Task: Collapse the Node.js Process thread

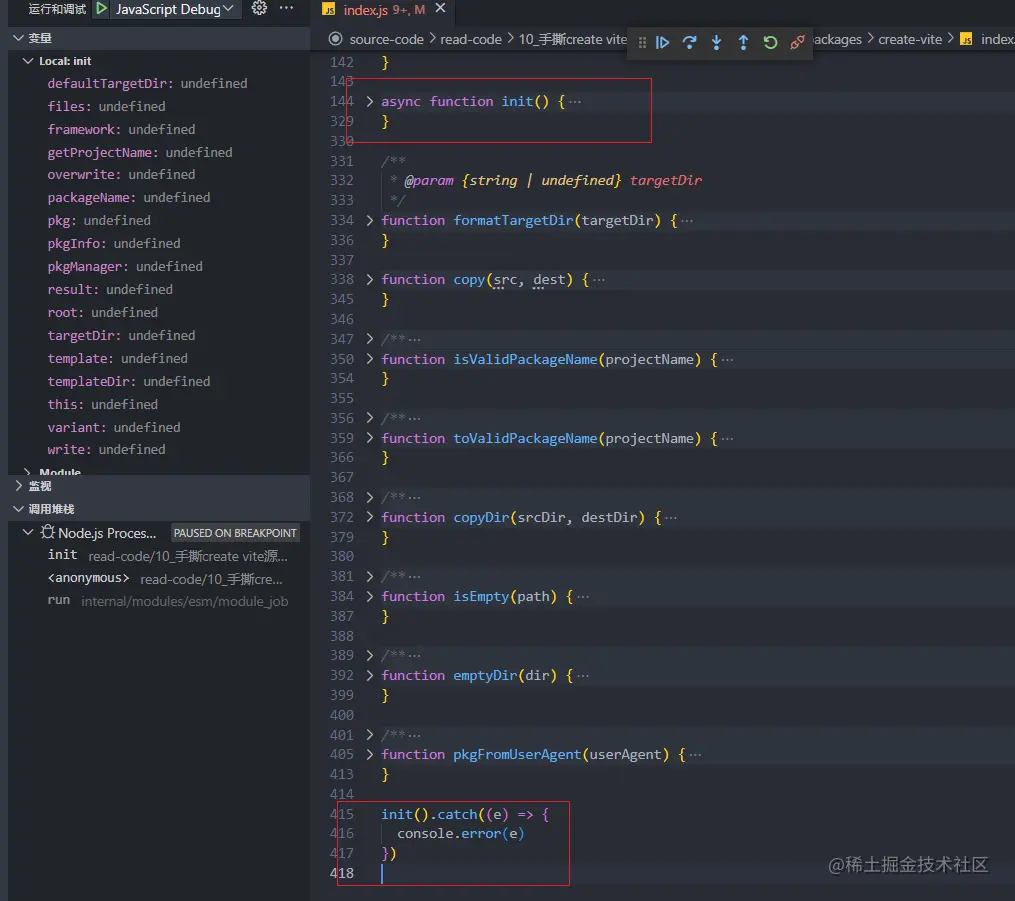Action: (28, 533)
